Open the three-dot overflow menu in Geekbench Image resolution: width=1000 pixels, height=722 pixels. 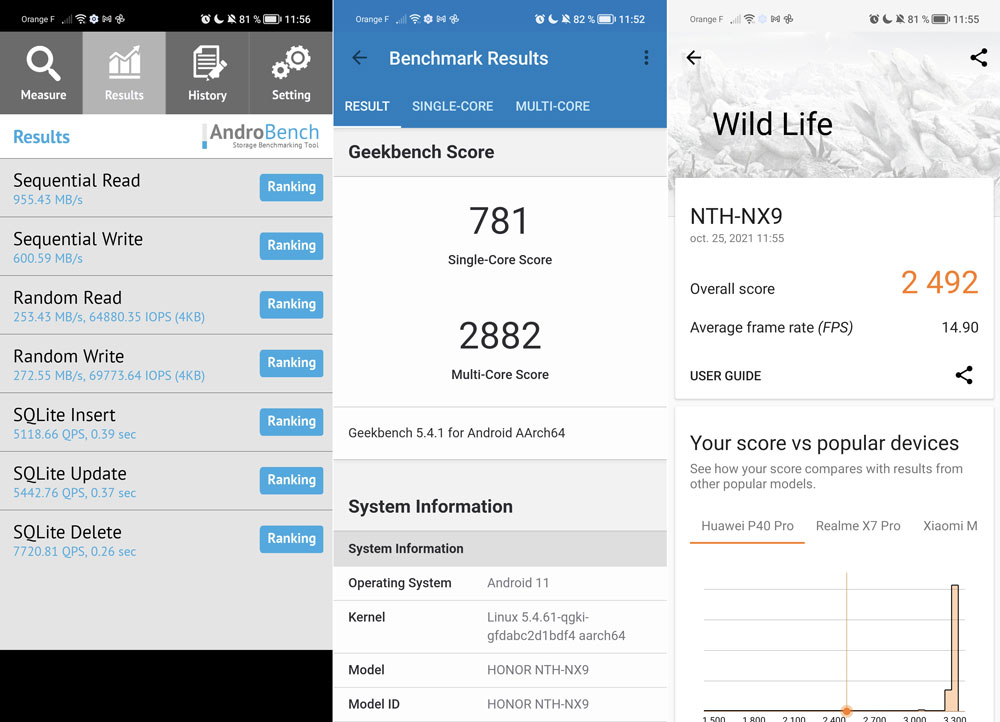coord(646,58)
